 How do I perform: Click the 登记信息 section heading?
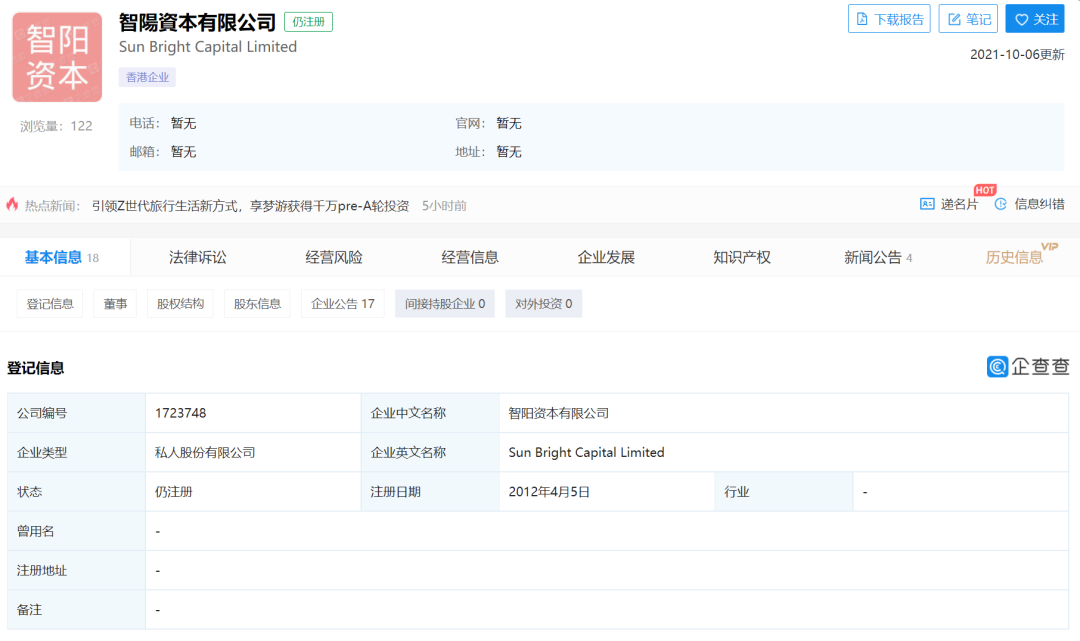point(36,368)
